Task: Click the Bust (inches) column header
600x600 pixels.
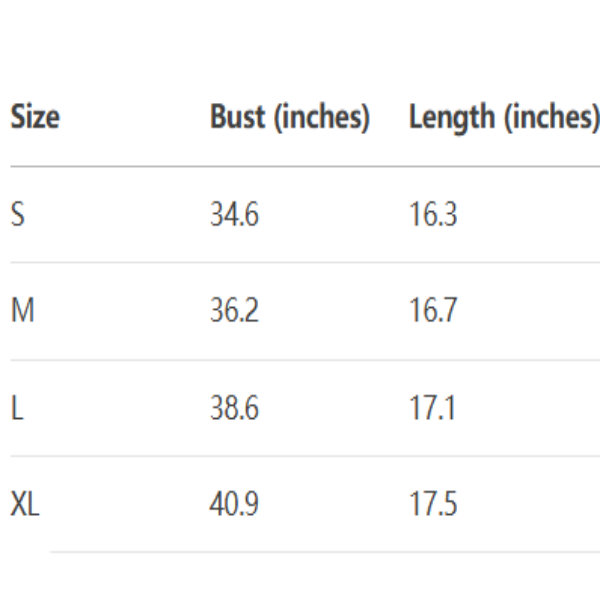Action: (290, 118)
